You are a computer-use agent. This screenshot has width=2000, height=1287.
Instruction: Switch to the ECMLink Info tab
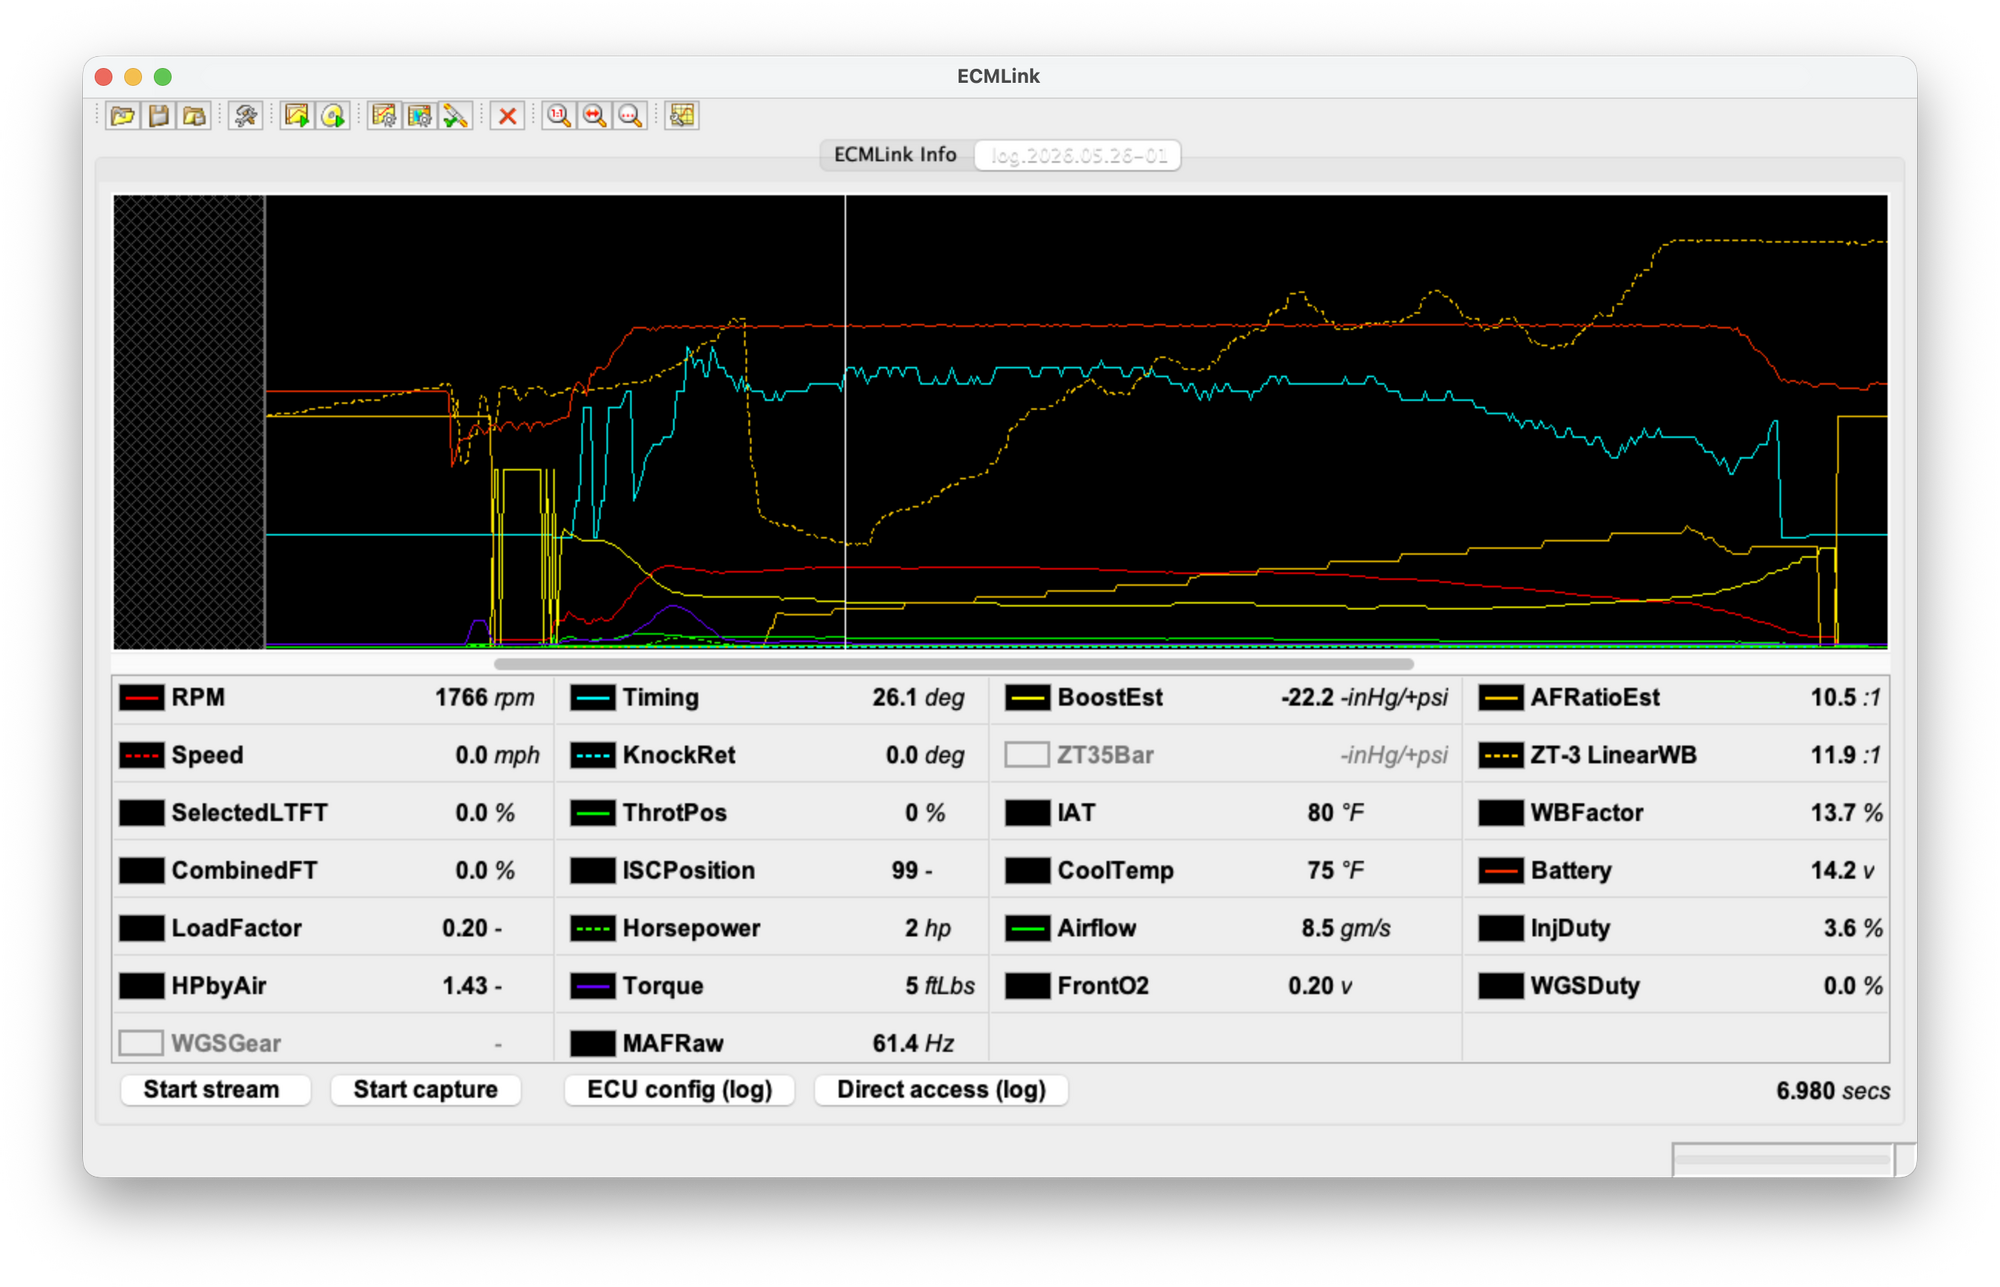[895, 155]
